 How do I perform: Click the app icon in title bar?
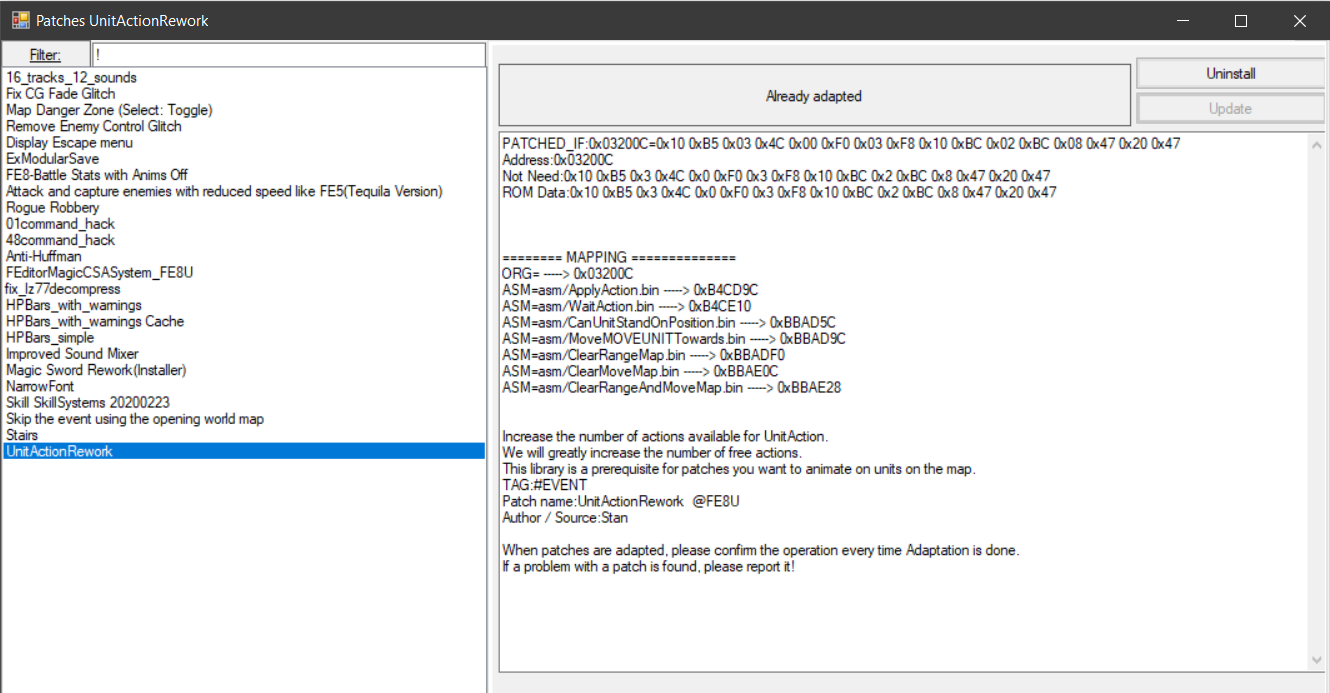(20, 20)
